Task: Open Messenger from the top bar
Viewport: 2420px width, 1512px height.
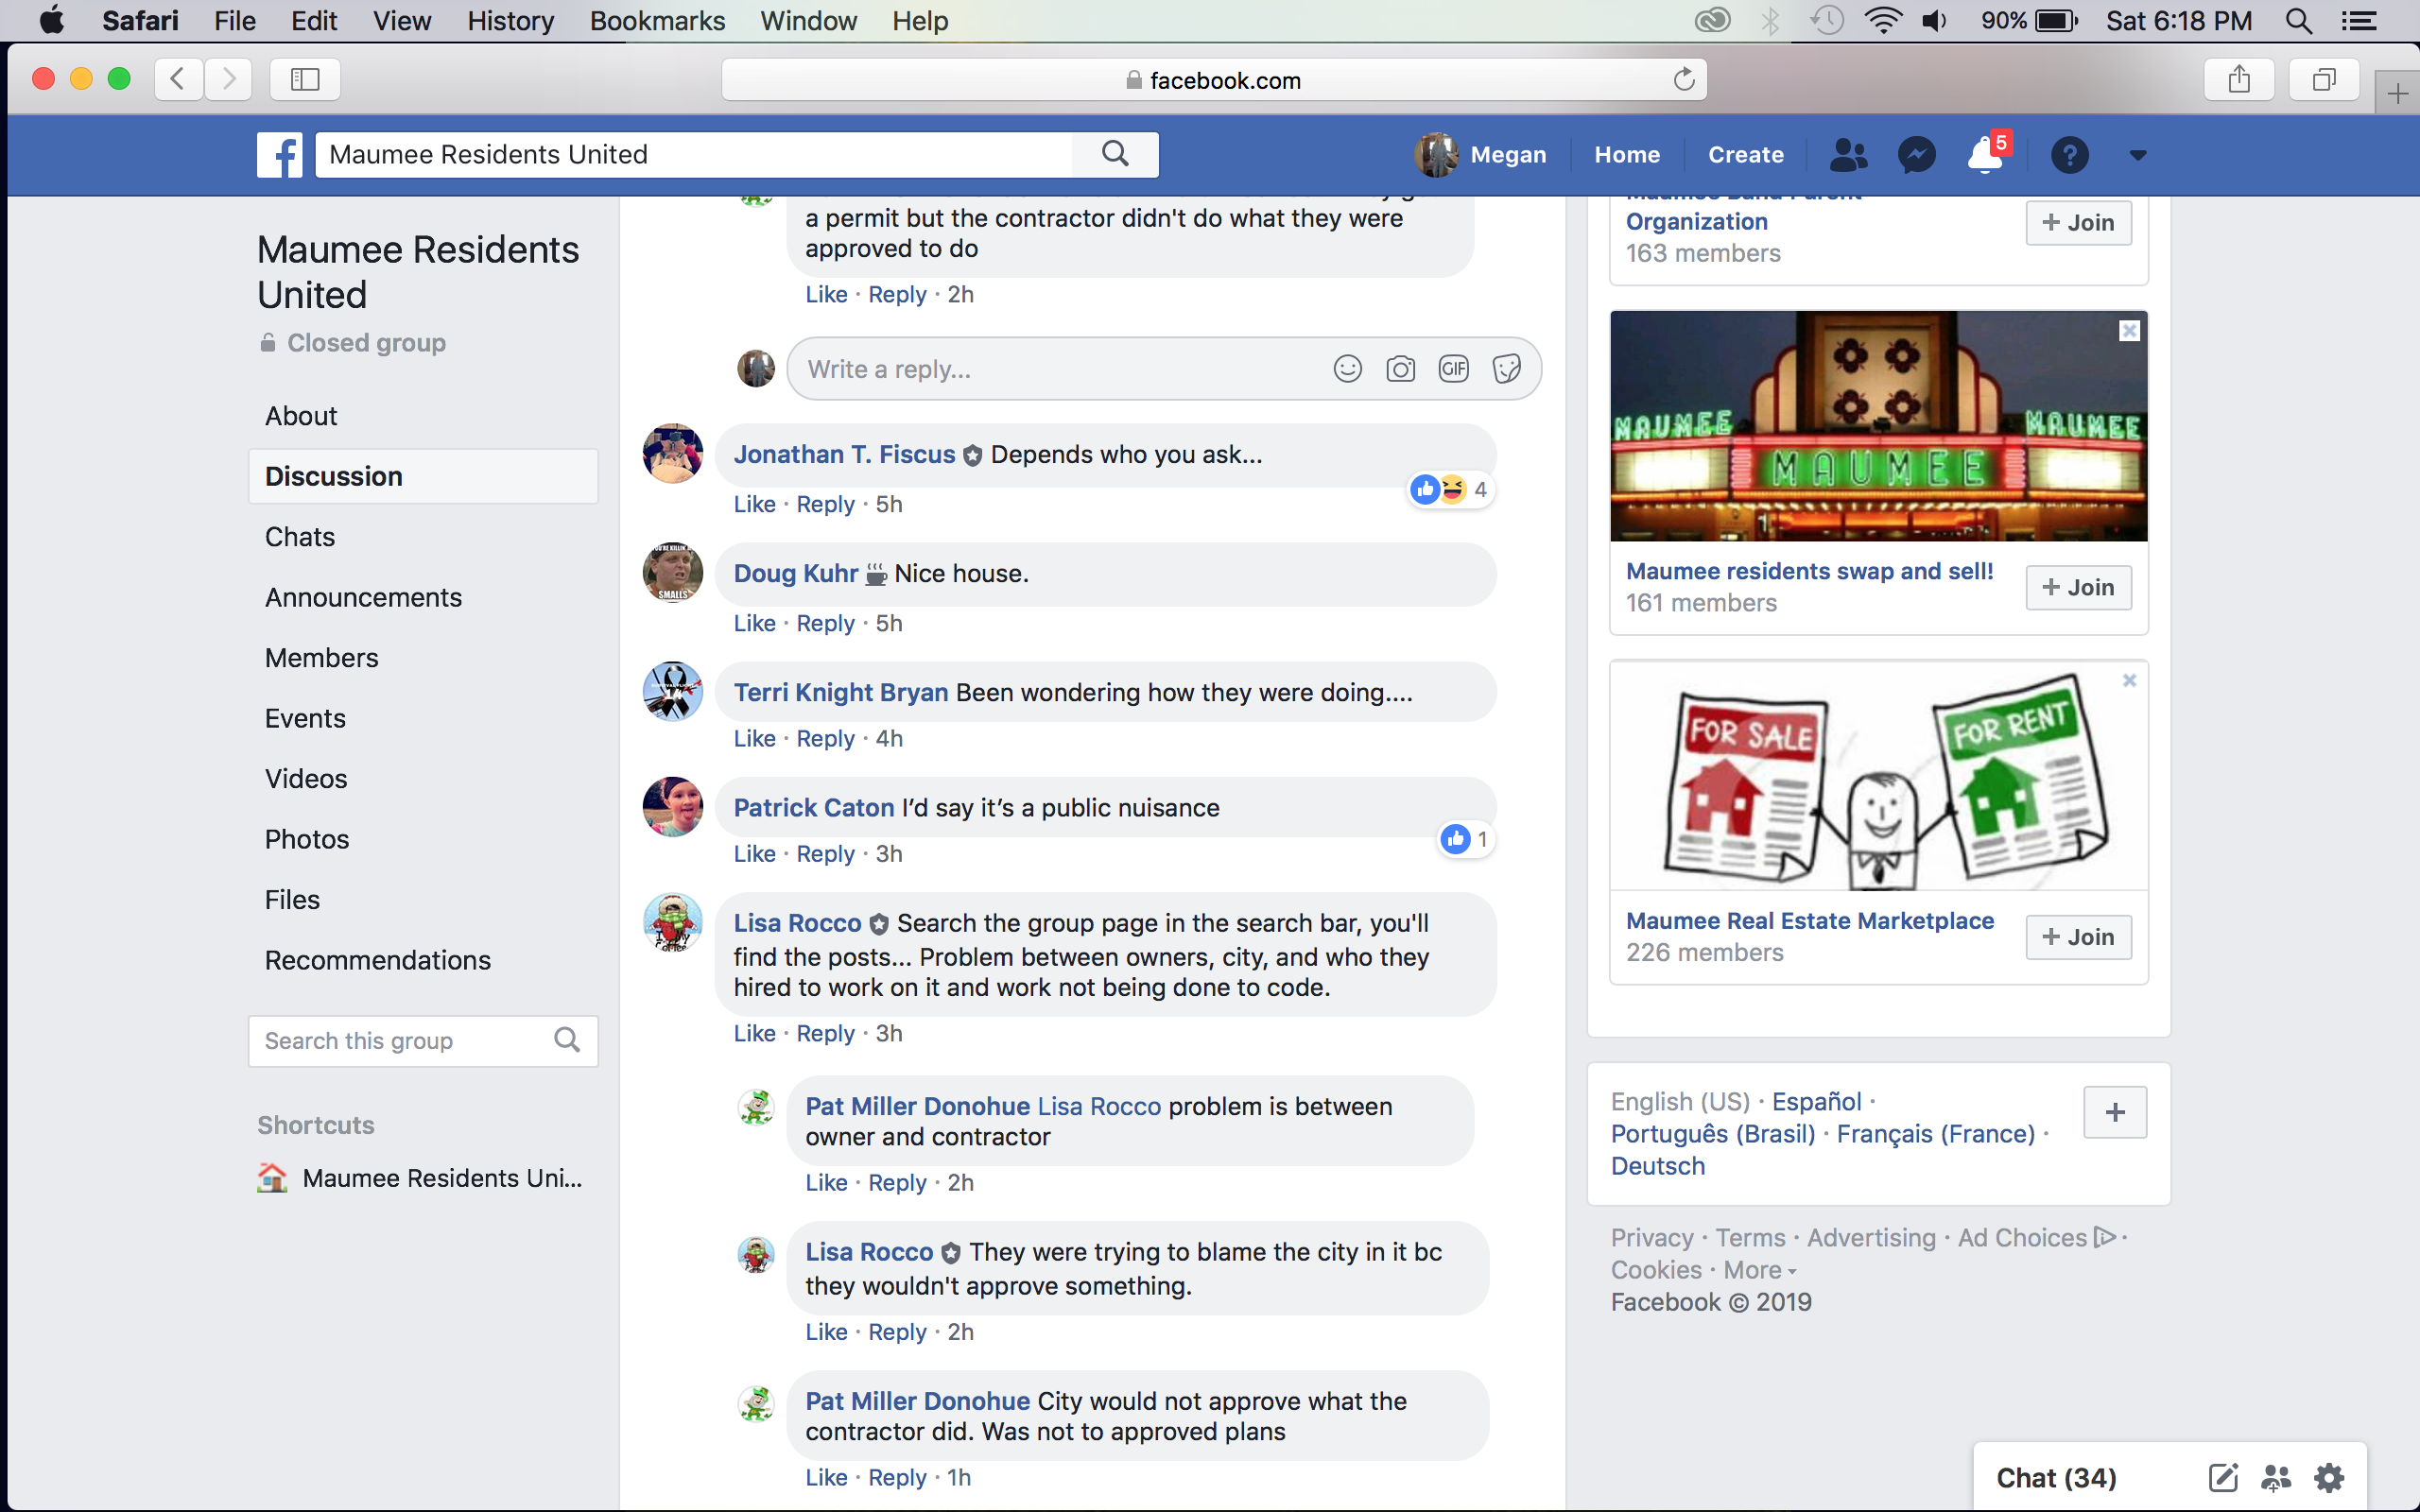Action: [x=1916, y=155]
